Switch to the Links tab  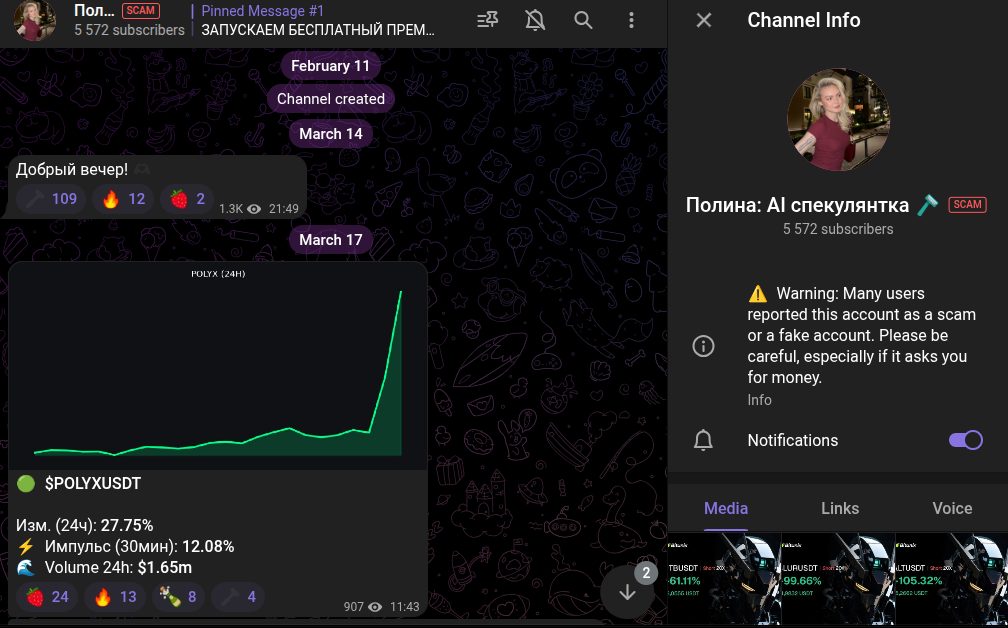click(840, 508)
